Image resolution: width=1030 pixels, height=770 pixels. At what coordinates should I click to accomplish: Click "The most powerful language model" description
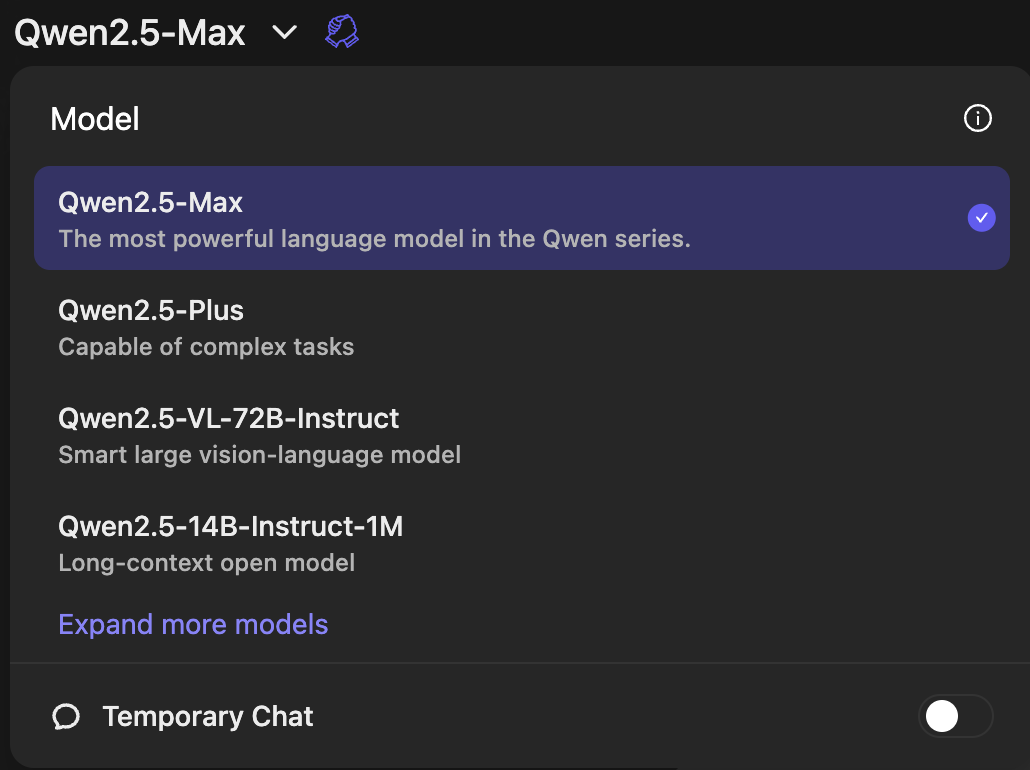[374, 240]
